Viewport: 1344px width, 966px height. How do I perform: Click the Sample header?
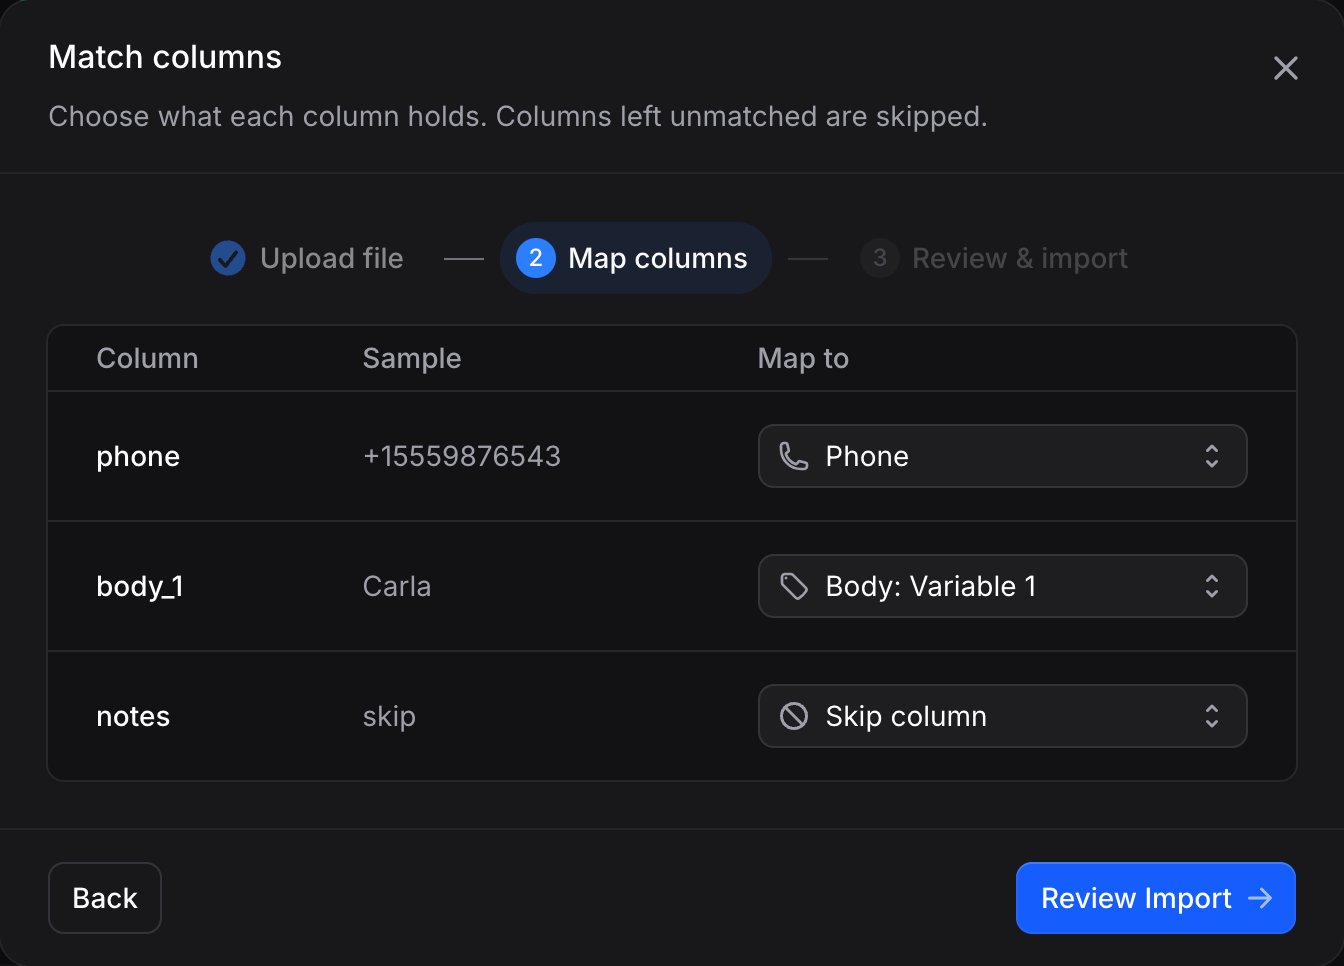click(x=412, y=358)
